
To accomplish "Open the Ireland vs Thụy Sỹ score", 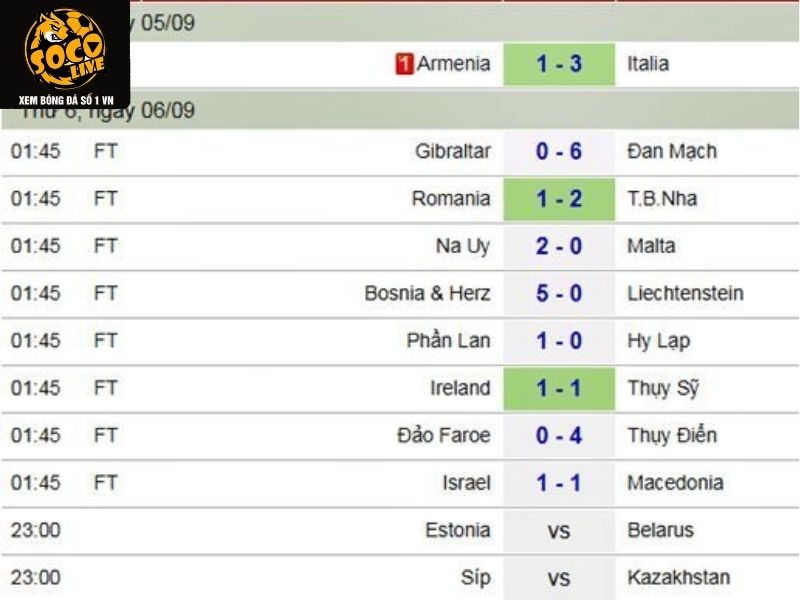I will [x=559, y=388].
